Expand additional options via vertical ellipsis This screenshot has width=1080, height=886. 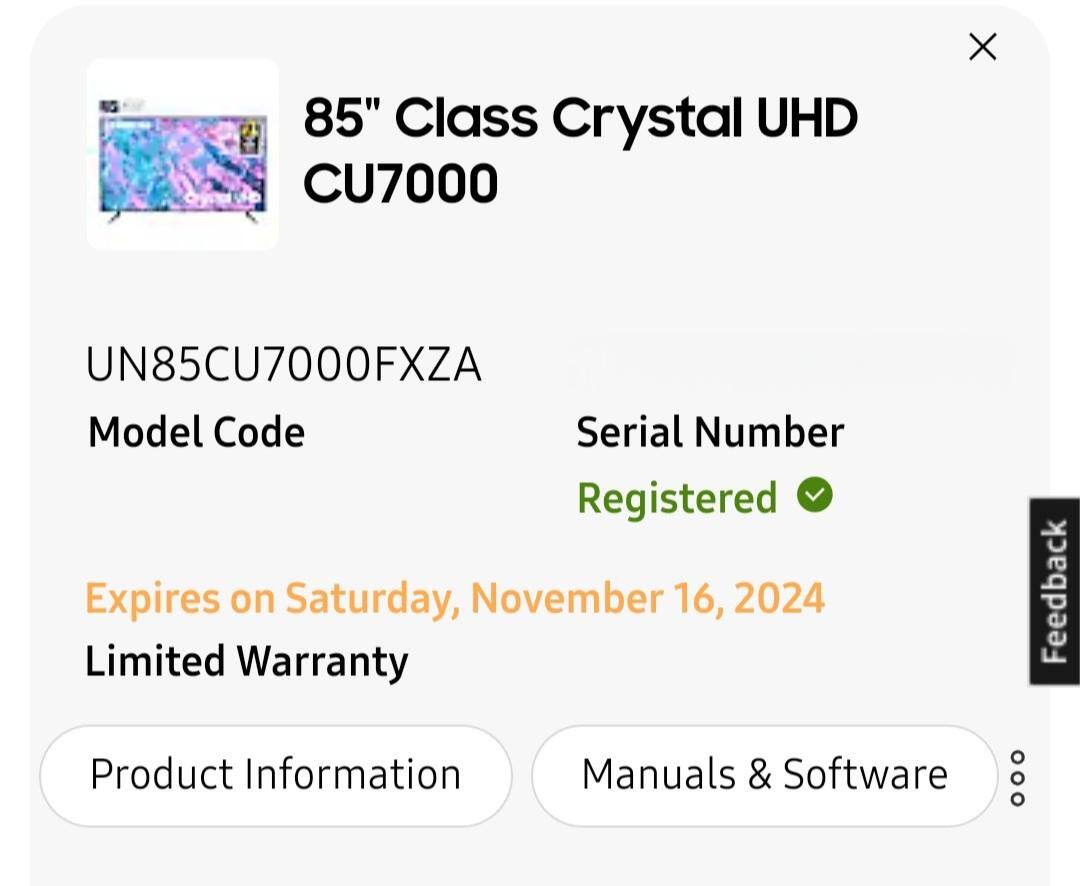1019,776
